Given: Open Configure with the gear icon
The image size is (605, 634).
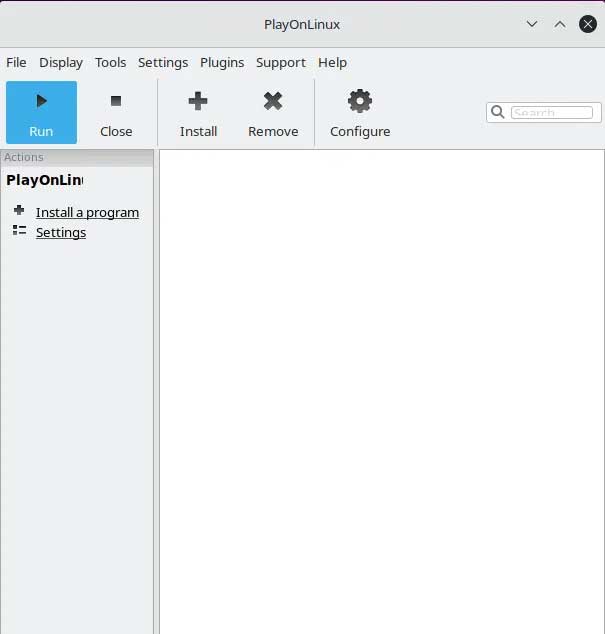Looking at the screenshot, I should [360, 101].
